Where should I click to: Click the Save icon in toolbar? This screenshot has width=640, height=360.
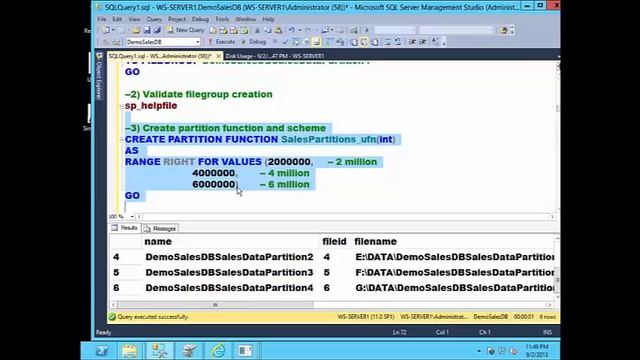147,30
